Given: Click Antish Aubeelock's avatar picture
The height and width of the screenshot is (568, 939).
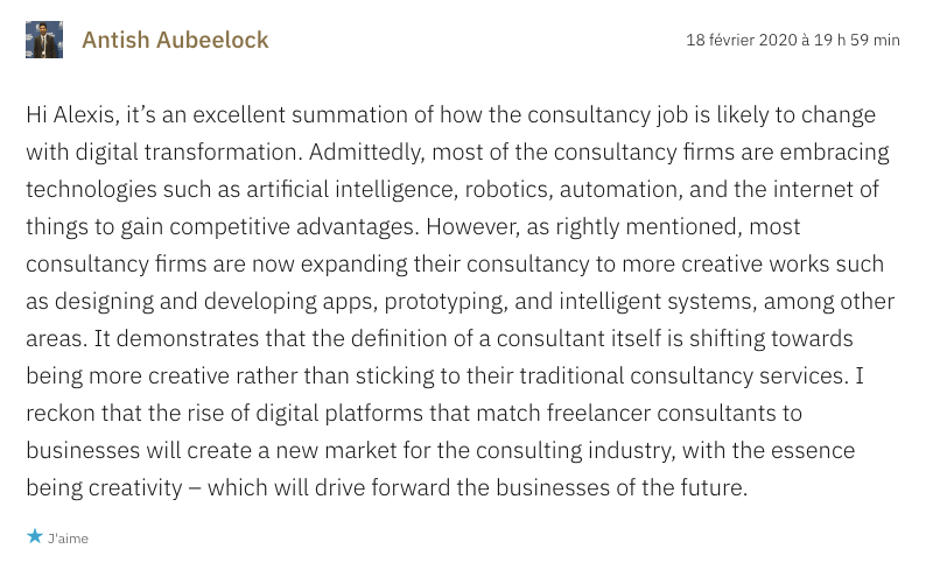Looking at the screenshot, I should tap(44, 40).
